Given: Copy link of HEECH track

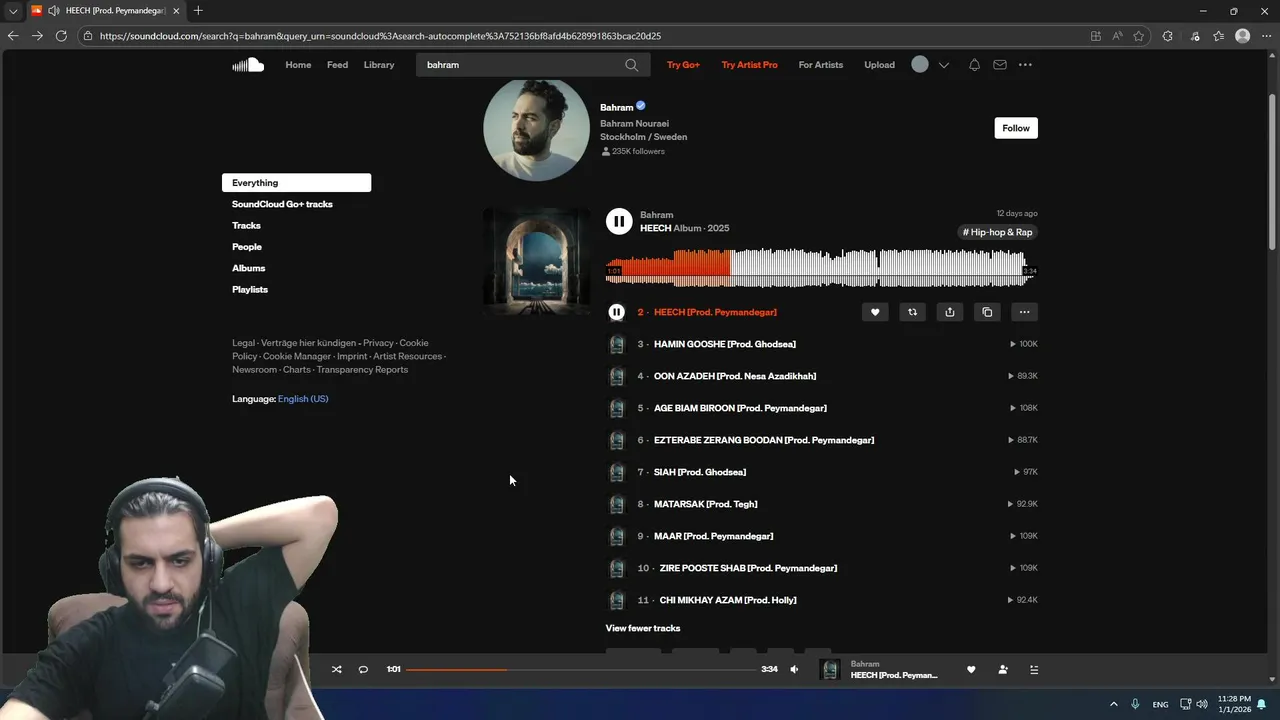Looking at the screenshot, I should pyautogui.click(x=987, y=312).
